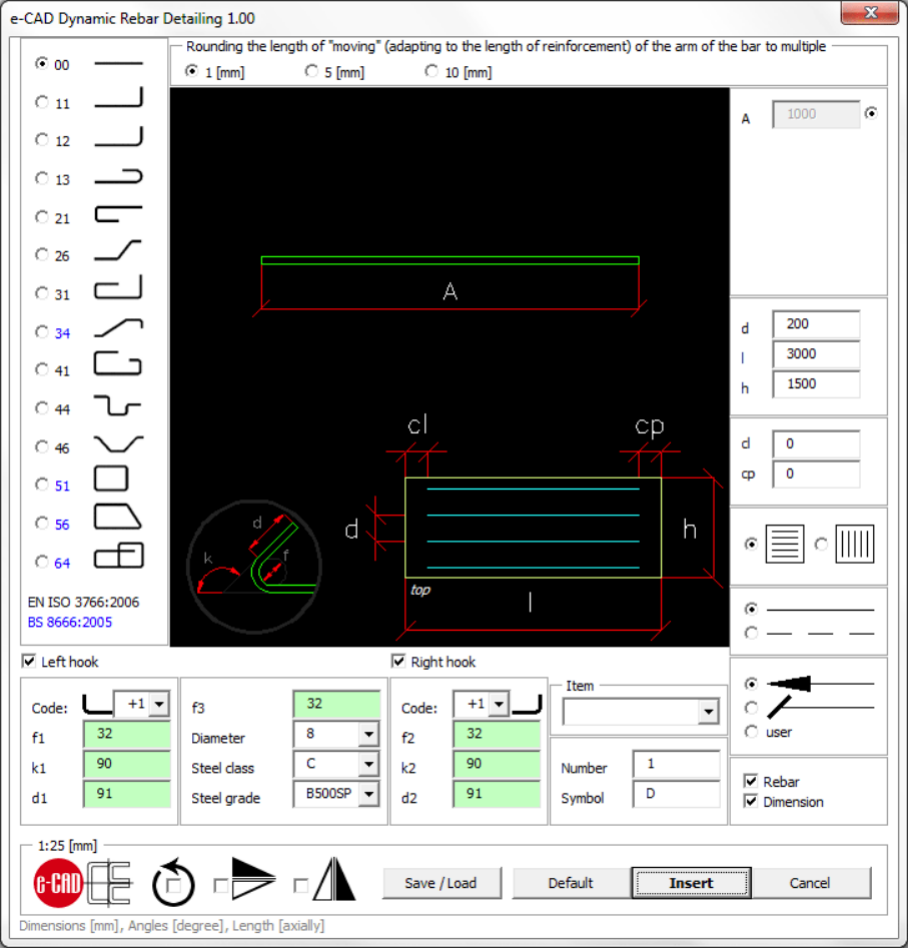Image resolution: width=908 pixels, height=948 pixels.
Task: Click the d1 value field
Action: [127, 794]
